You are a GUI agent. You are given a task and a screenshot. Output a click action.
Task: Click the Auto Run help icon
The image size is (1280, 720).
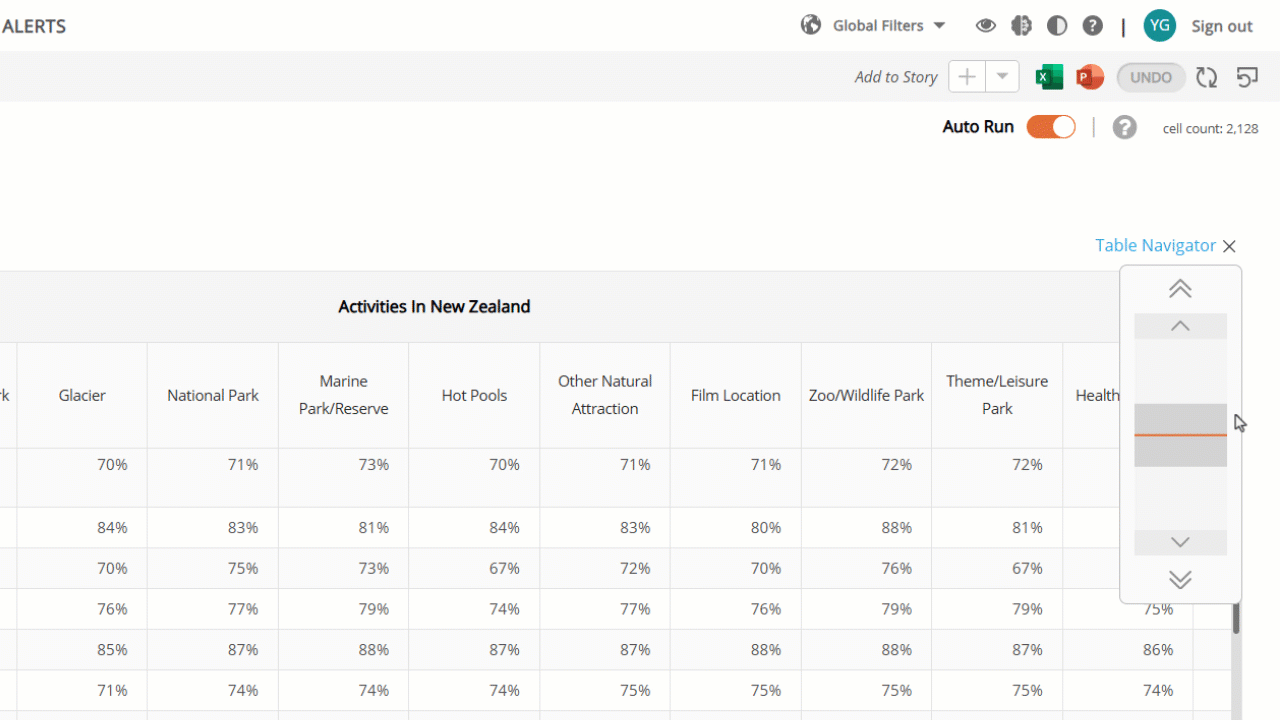coord(1125,127)
